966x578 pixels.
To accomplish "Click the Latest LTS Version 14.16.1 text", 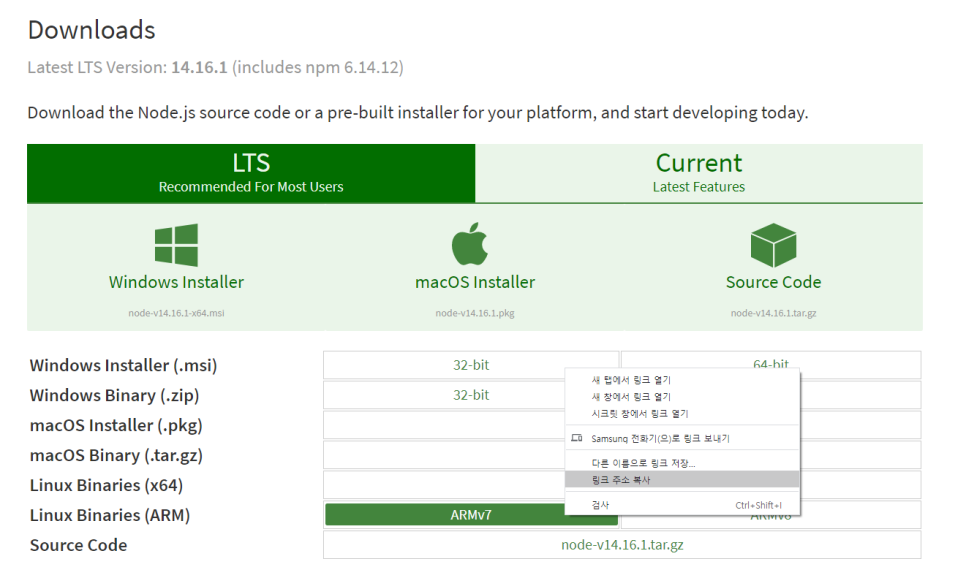I will click(215, 67).
